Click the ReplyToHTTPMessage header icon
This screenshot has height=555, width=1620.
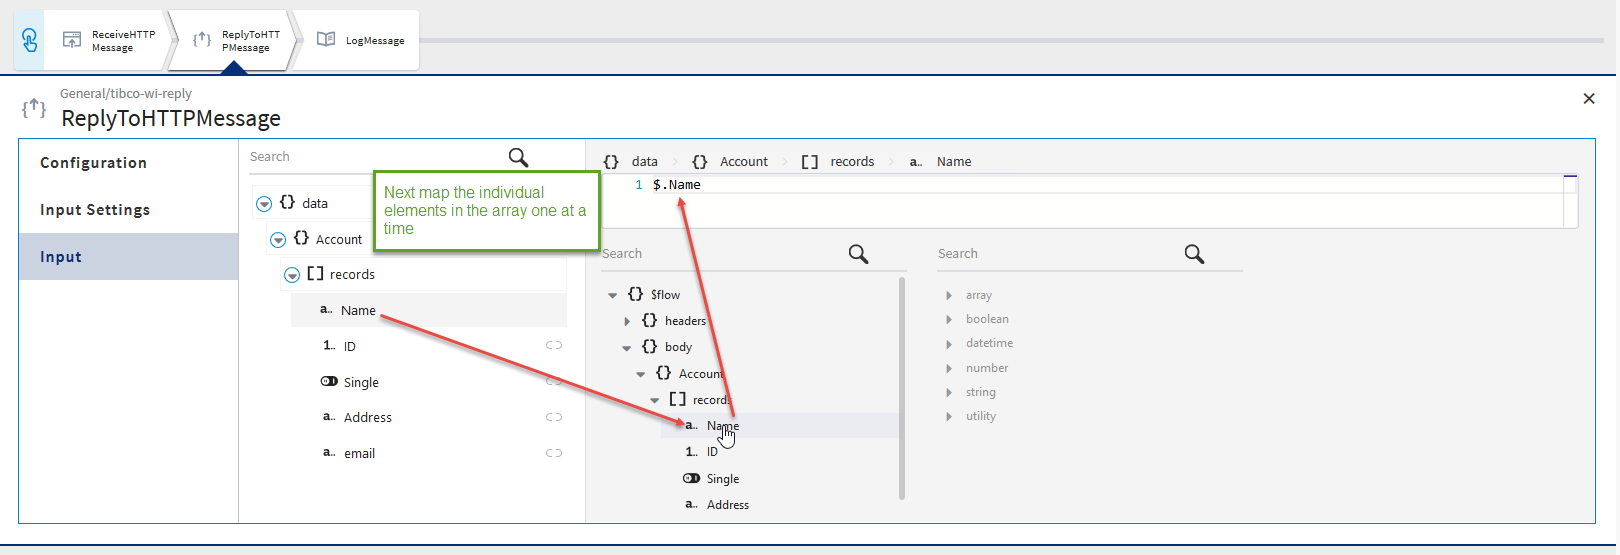coord(34,107)
